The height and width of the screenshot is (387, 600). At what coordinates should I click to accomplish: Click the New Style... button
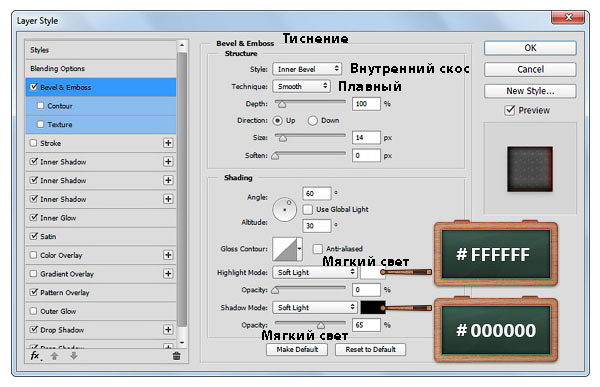pos(530,91)
